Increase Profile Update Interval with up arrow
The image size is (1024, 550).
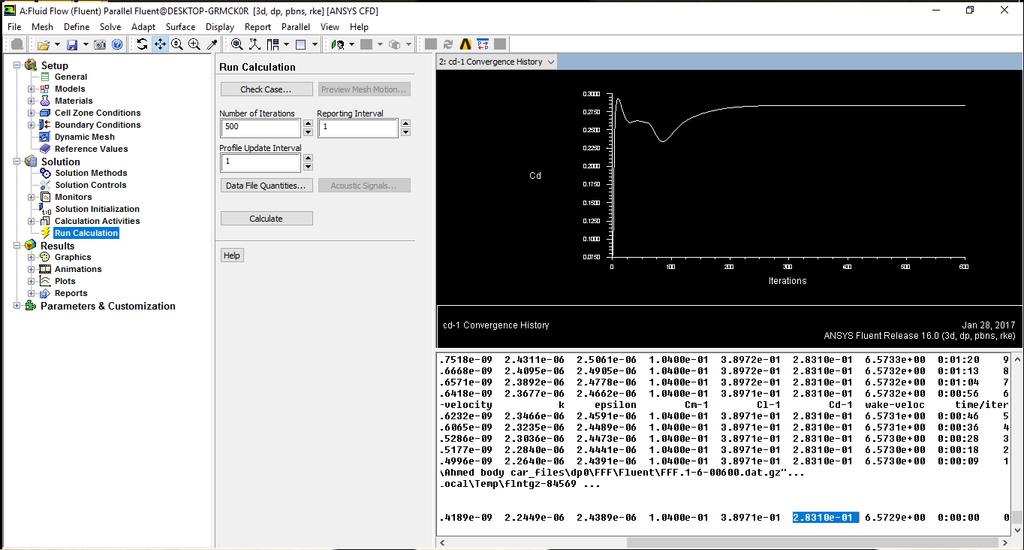point(308,158)
